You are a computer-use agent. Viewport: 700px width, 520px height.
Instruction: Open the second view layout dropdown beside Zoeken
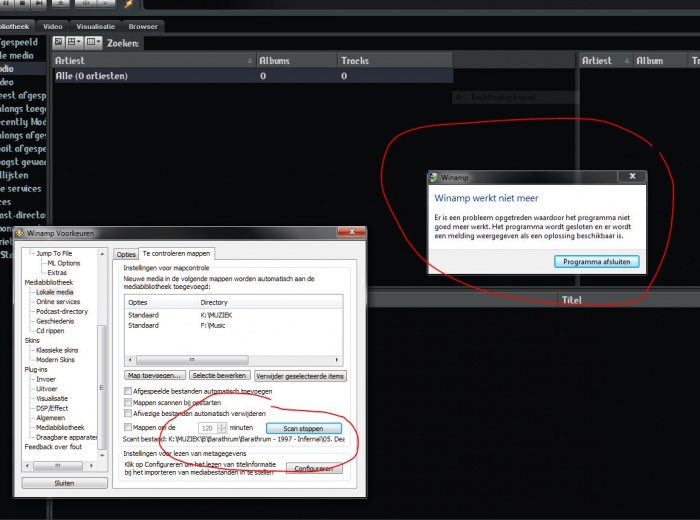74,42
